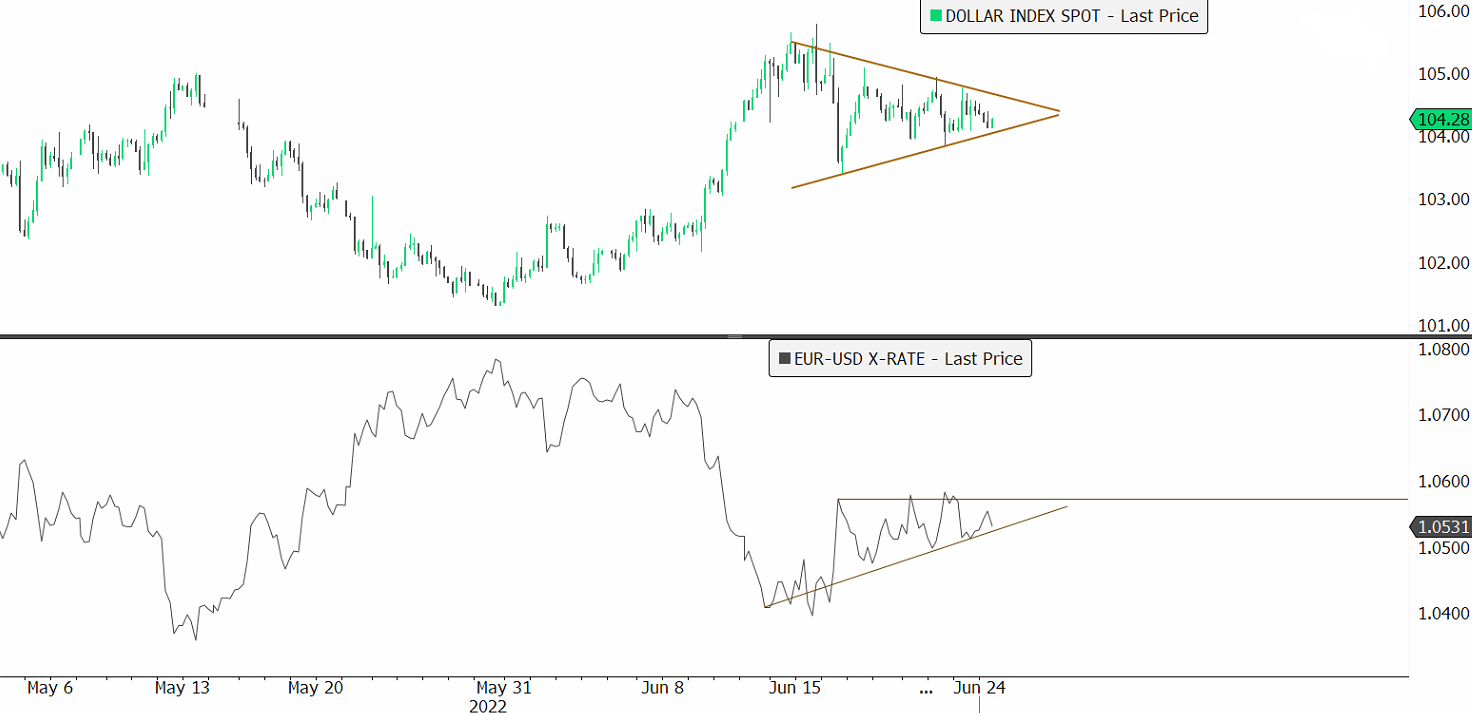Click the gray 1.0531 last price tag
Image resolution: width=1472 pixels, height=713 pixels.
pyautogui.click(x=1442, y=527)
